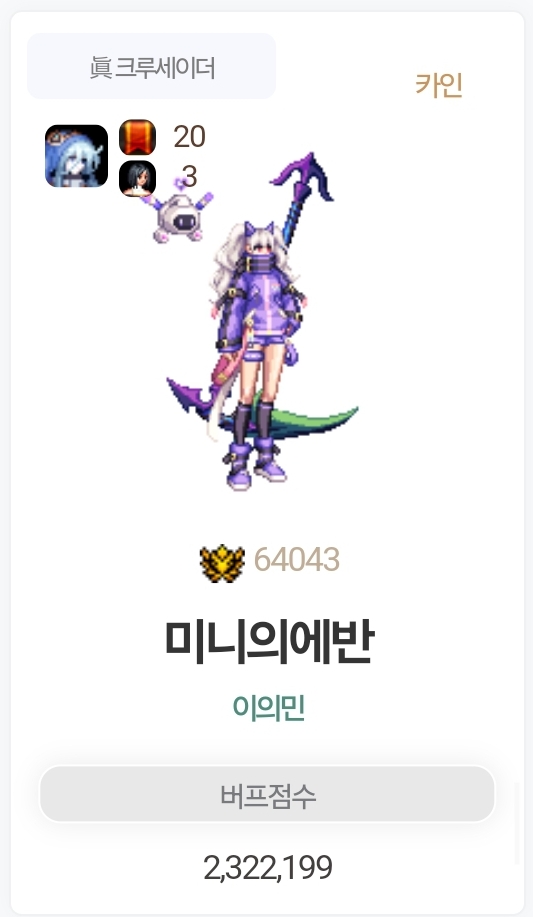This screenshot has width=533, height=917.
Task: Click the 버프점수 button
Action: pyautogui.click(x=267, y=794)
